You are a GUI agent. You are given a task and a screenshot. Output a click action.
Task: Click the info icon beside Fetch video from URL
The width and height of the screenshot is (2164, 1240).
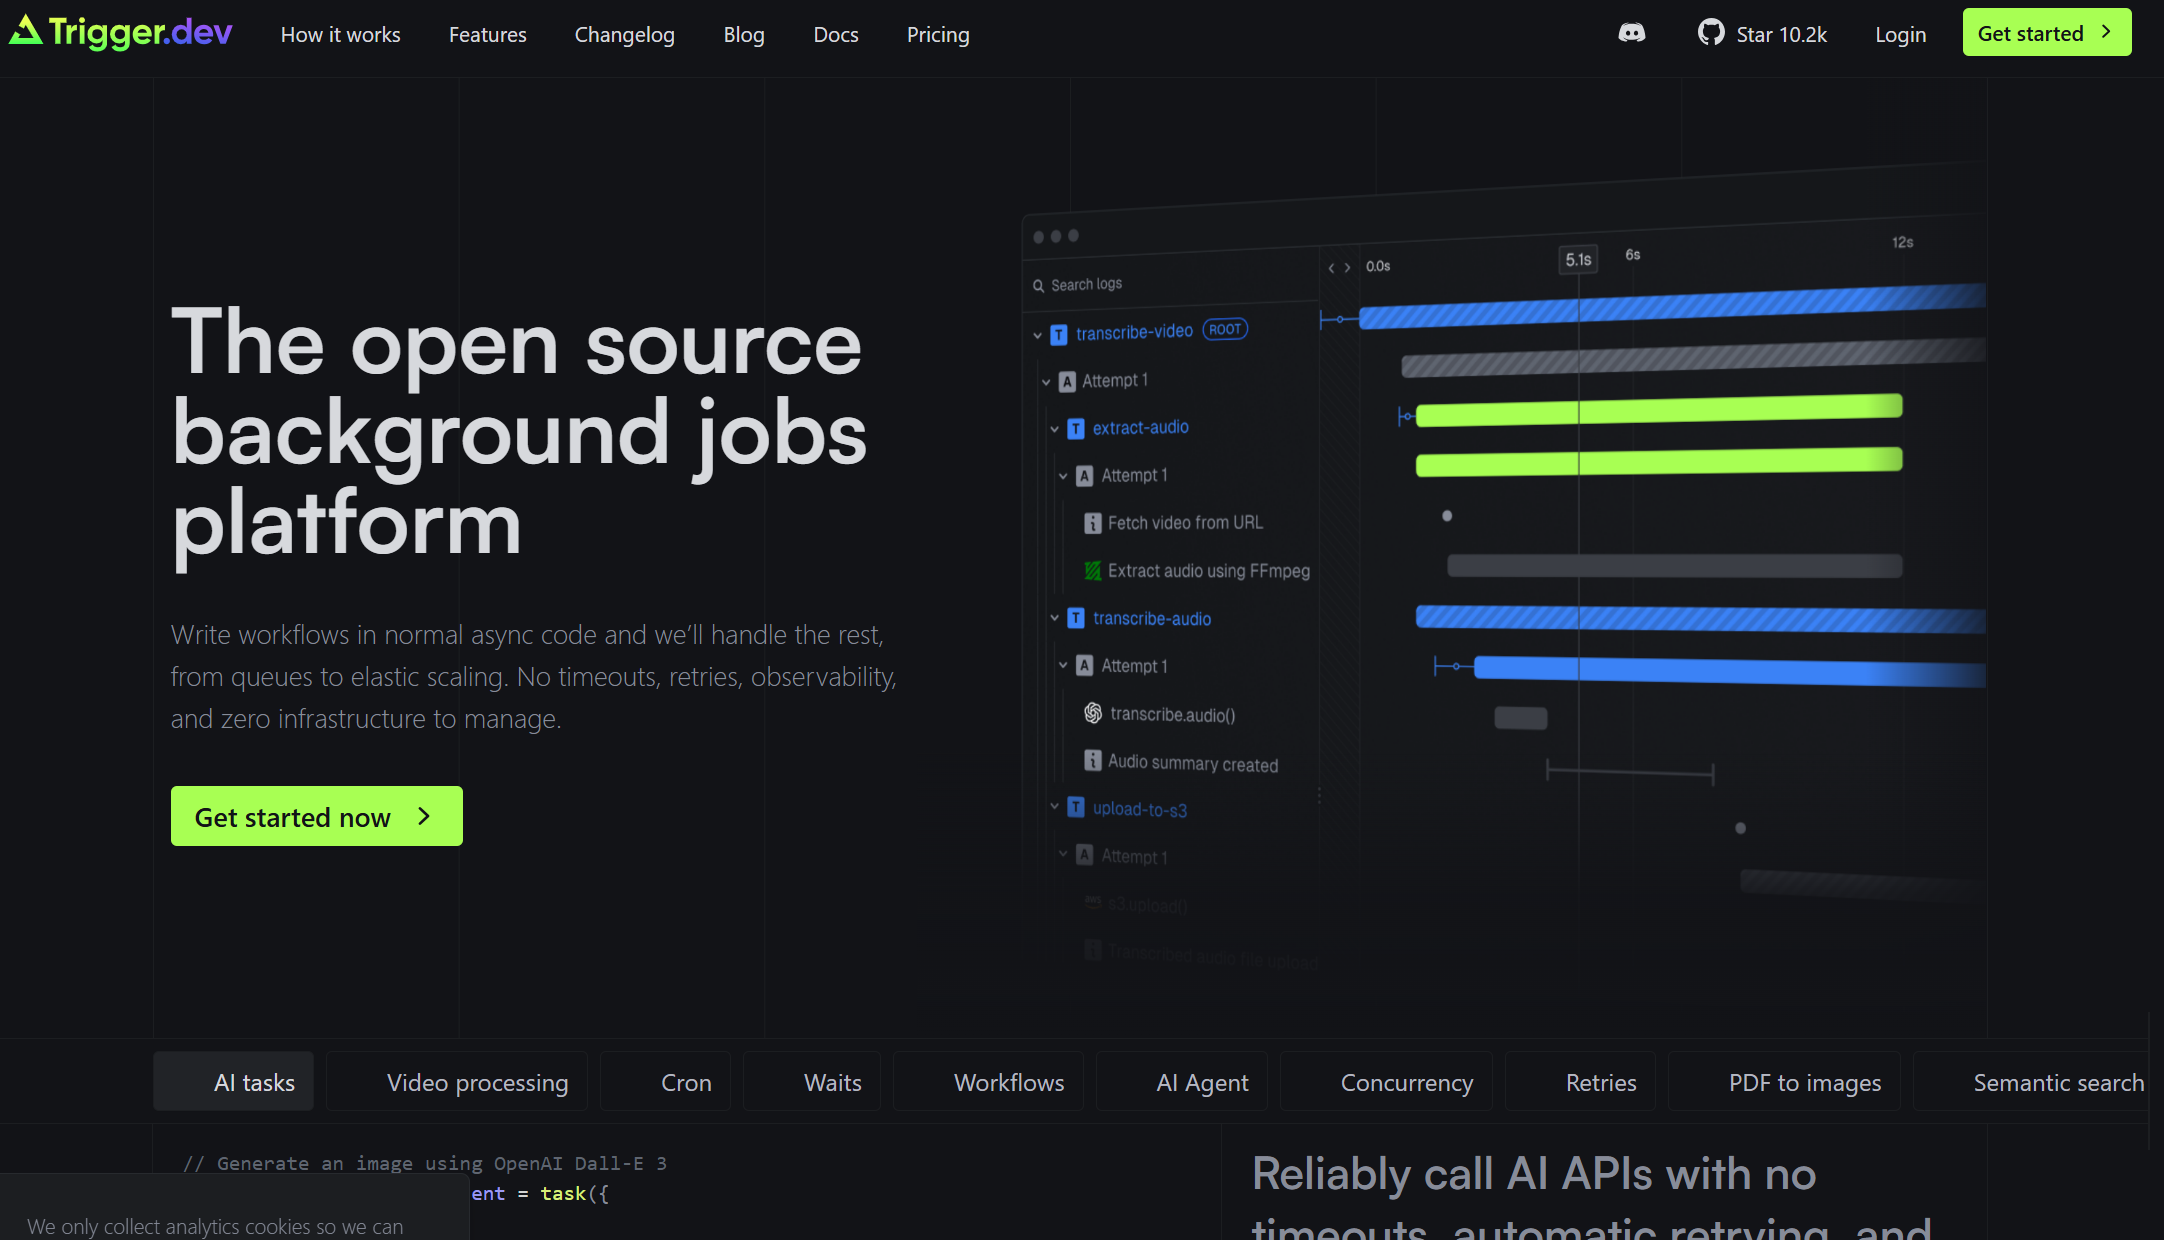pyautogui.click(x=1093, y=523)
